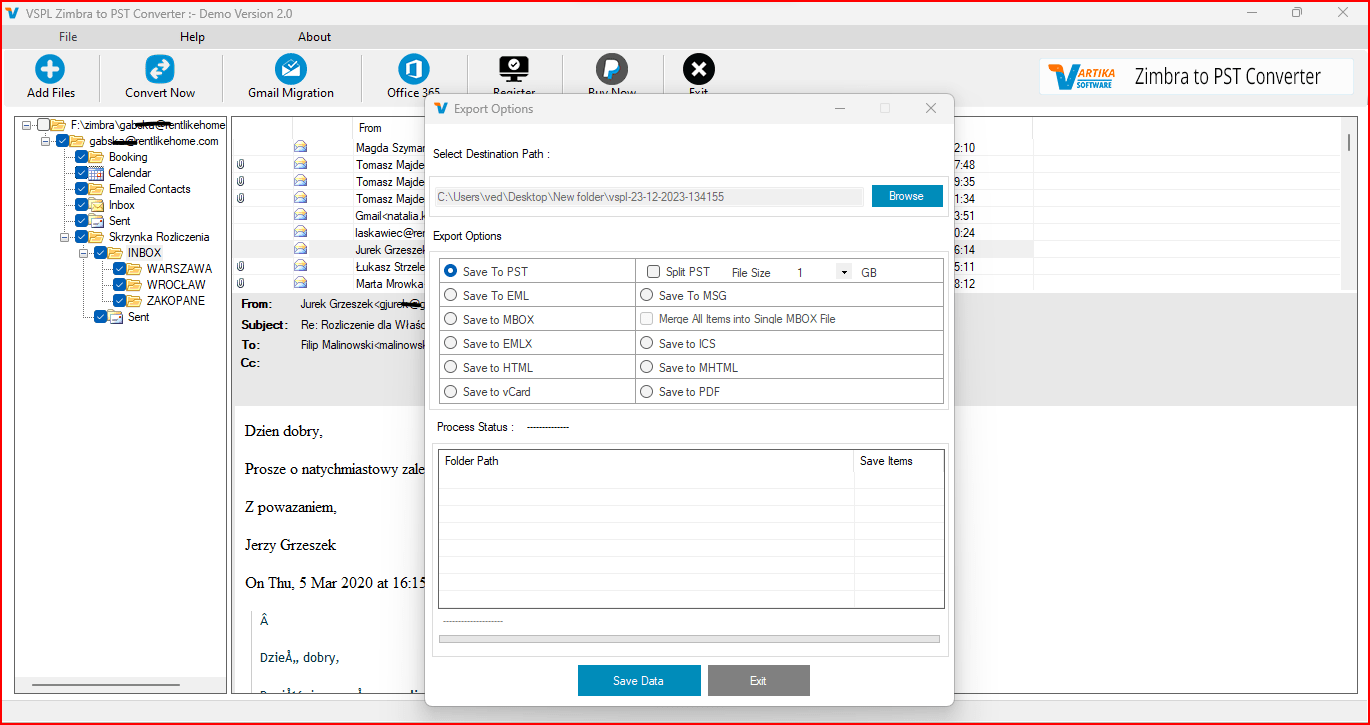Collapse the Skrzynka Rozliczenia node
The height and width of the screenshot is (725, 1370).
(x=64, y=237)
